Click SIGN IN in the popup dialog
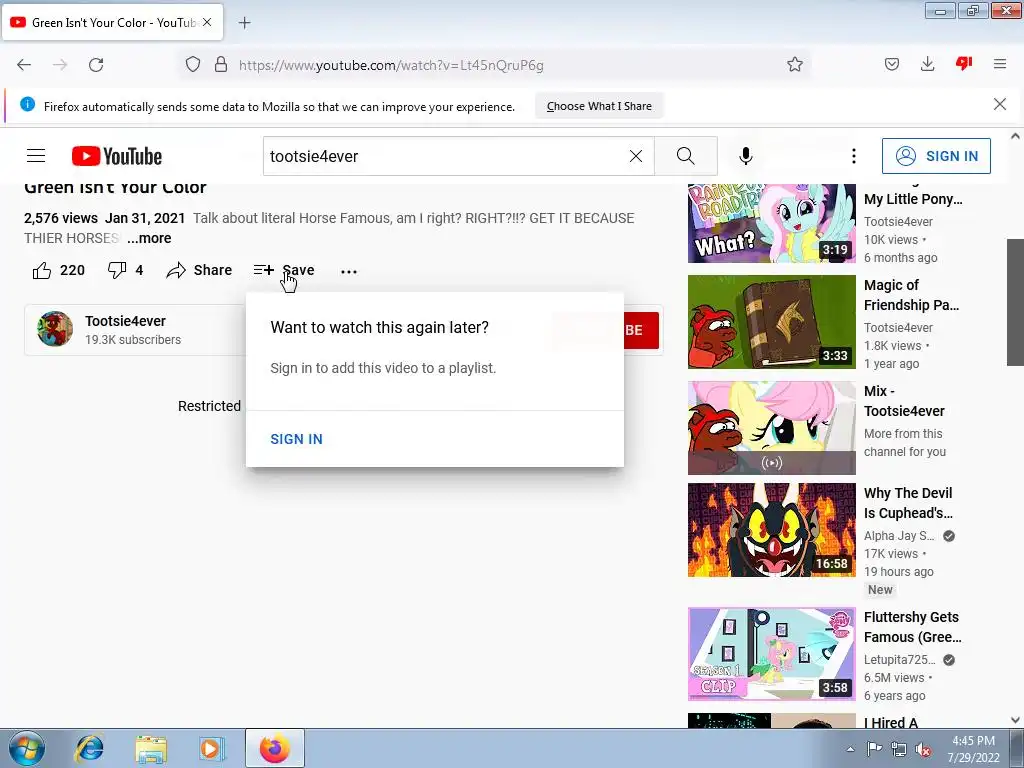Screen dimensions: 1024x768 (x=296, y=439)
